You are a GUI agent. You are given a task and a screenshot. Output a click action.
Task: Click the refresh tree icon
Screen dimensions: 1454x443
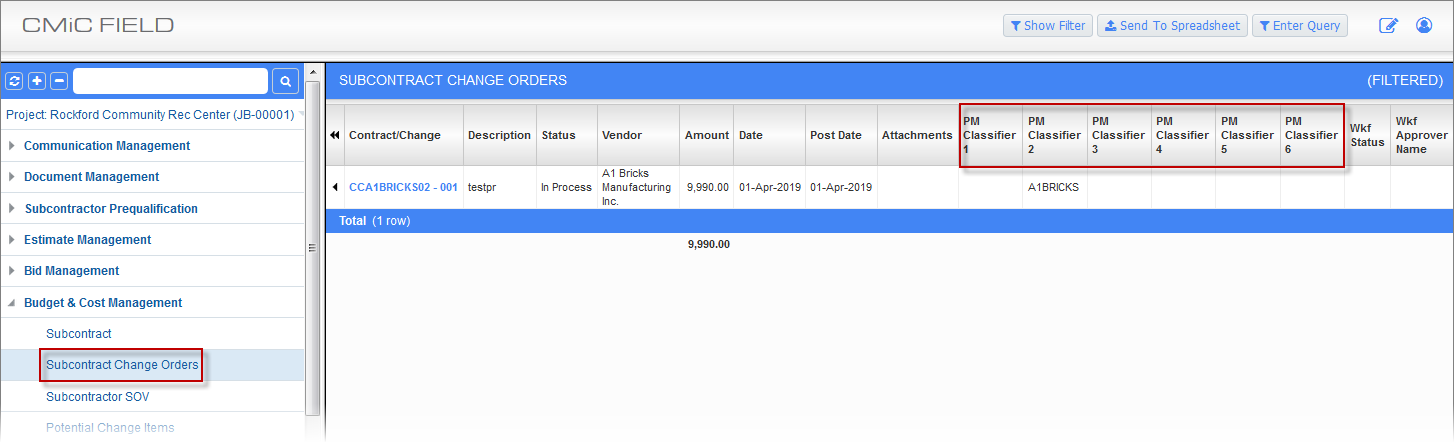14,81
